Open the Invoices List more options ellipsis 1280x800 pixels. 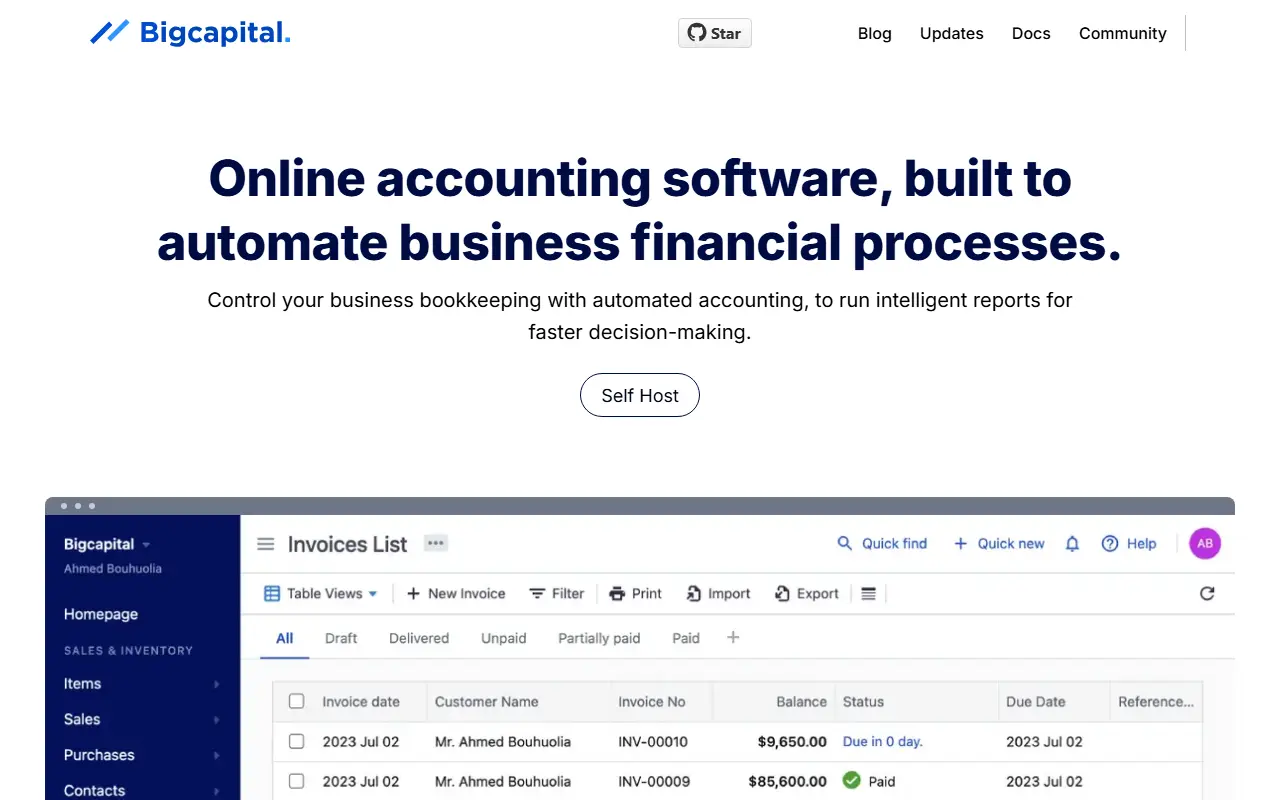click(435, 543)
